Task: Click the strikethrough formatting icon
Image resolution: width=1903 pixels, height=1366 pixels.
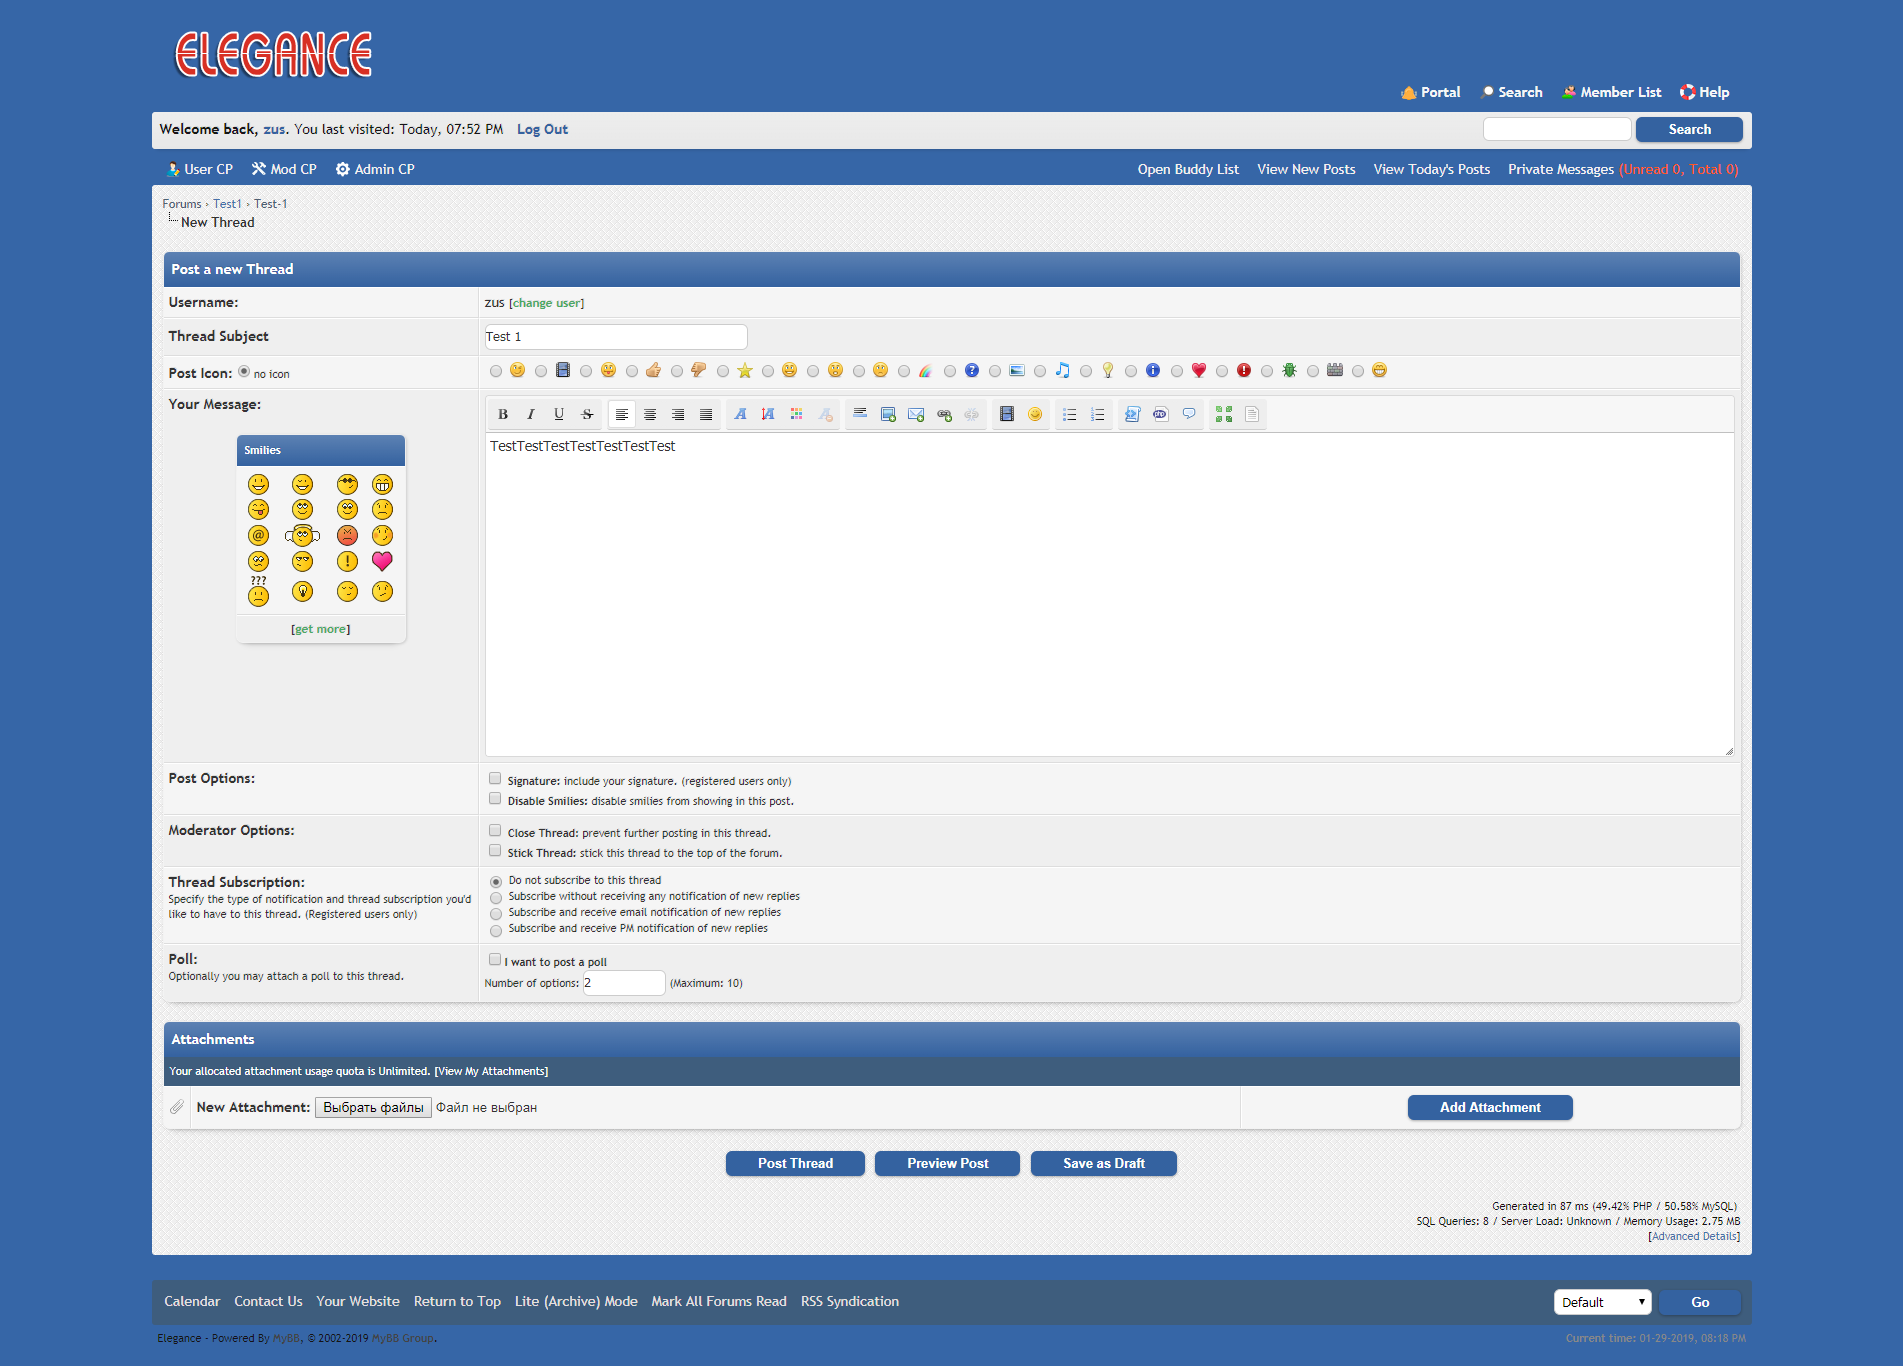Action: point(587,414)
